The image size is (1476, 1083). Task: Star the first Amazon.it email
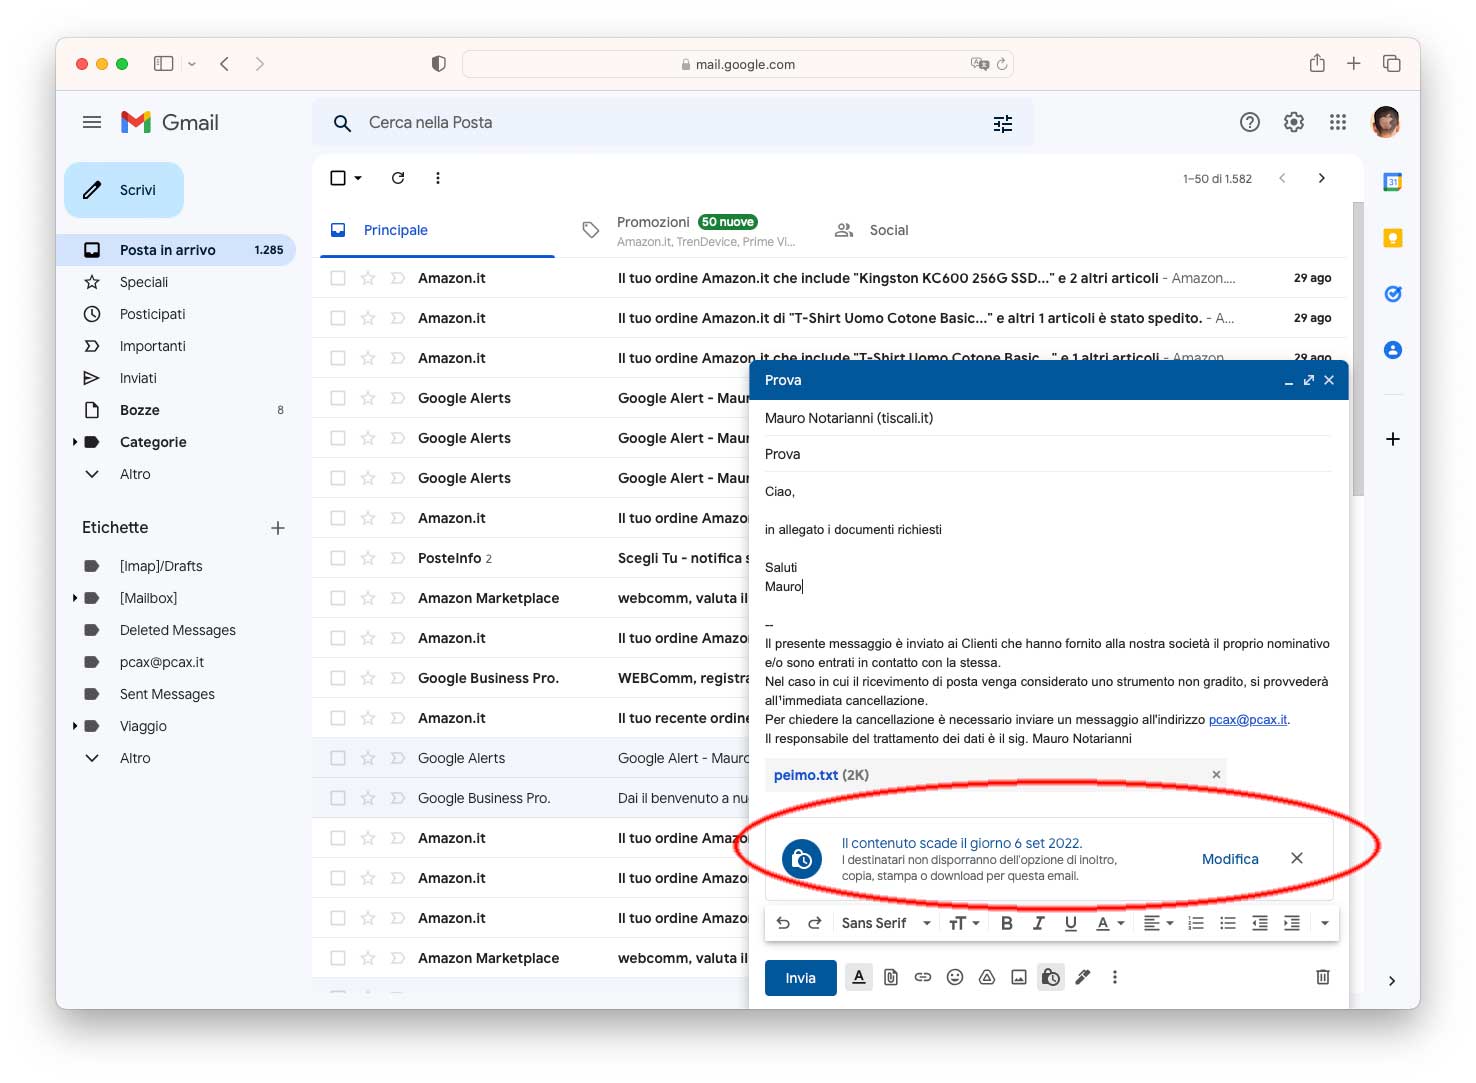tap(368, 278)
